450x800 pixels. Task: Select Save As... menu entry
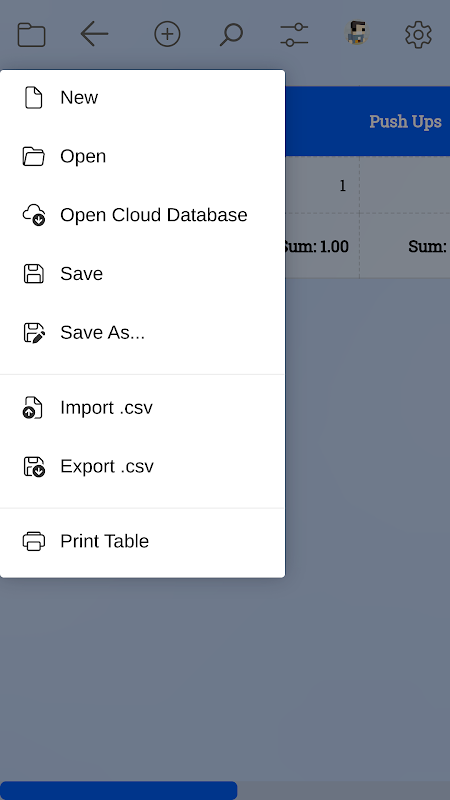142,332
